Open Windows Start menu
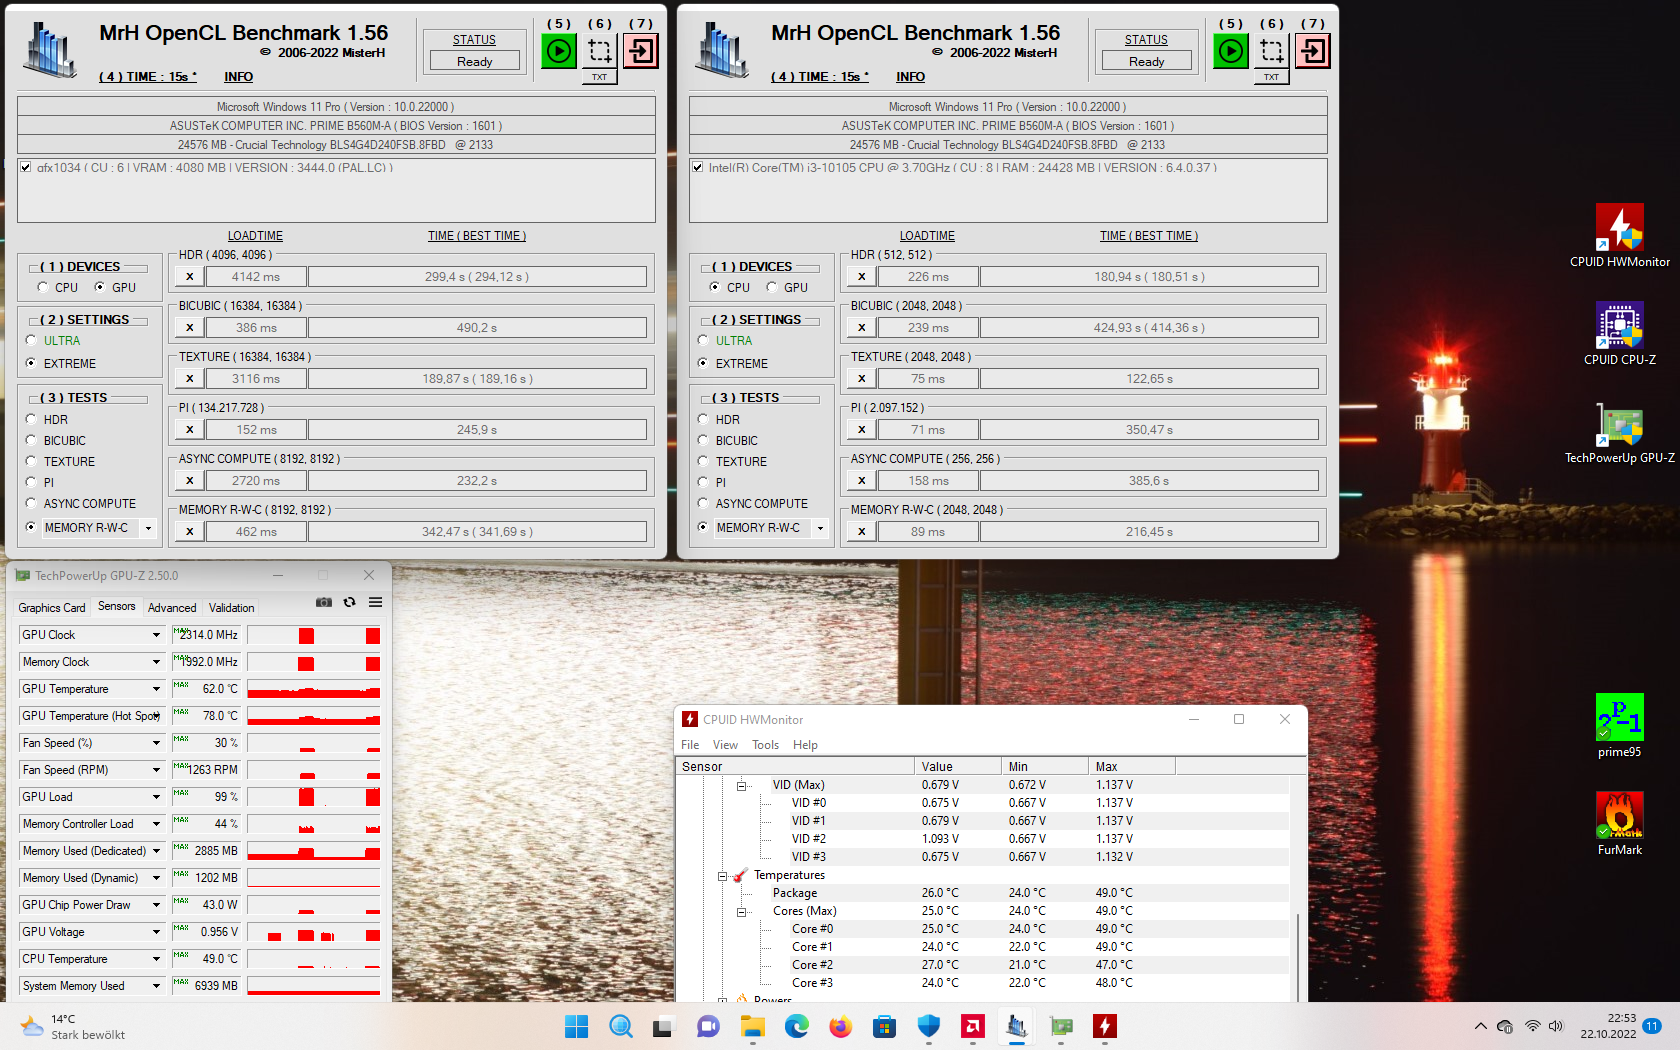Image resolution: width=1680 pixels, height=1050 pixels. pyautogui.click(x=577, y=1026)
